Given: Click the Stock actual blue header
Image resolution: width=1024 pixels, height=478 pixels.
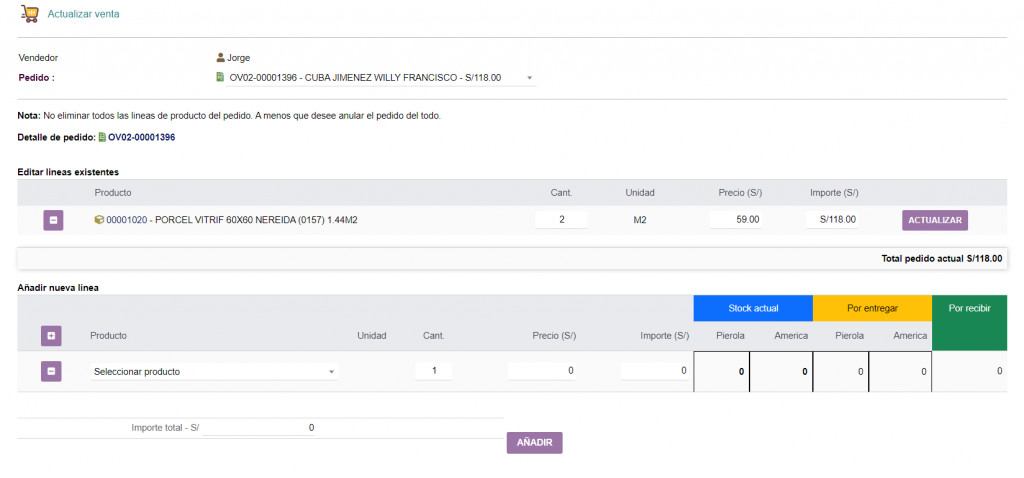Looking at the screenshot, I should click(x=753, y=308).
